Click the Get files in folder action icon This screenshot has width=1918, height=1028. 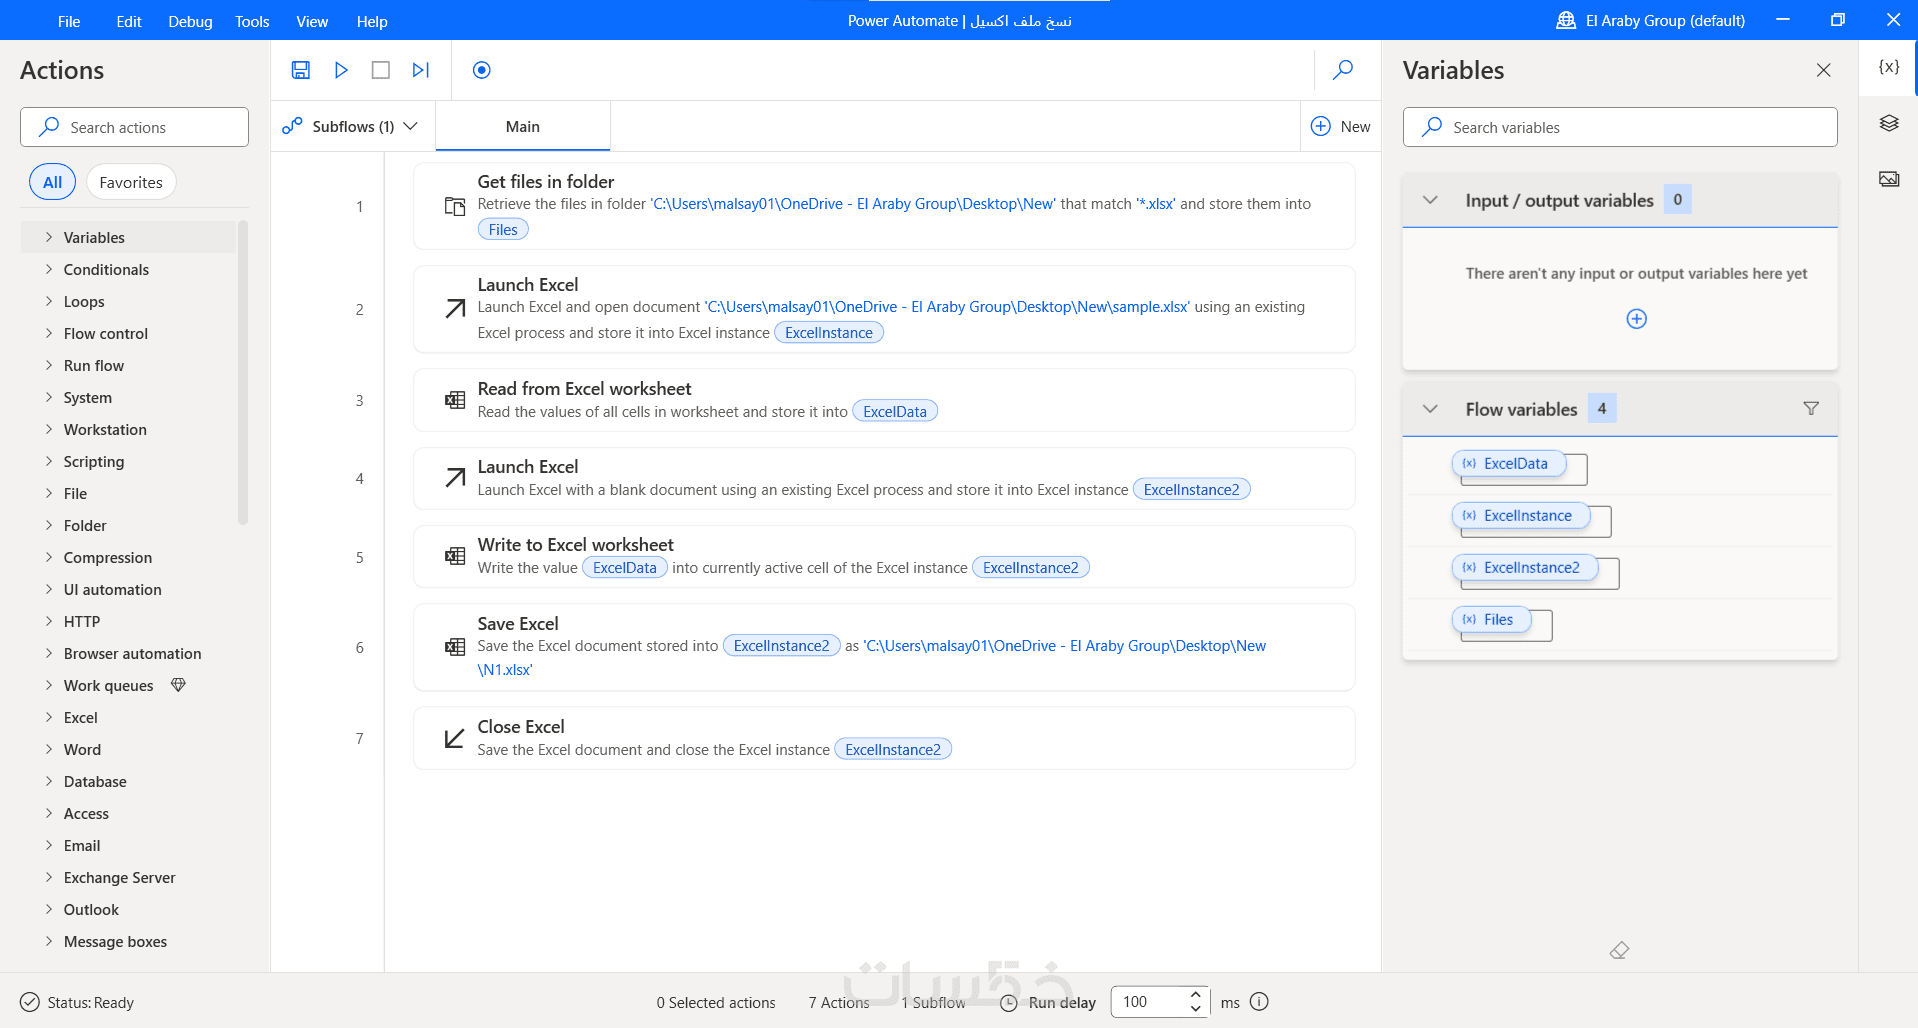(x=455, y=206)
